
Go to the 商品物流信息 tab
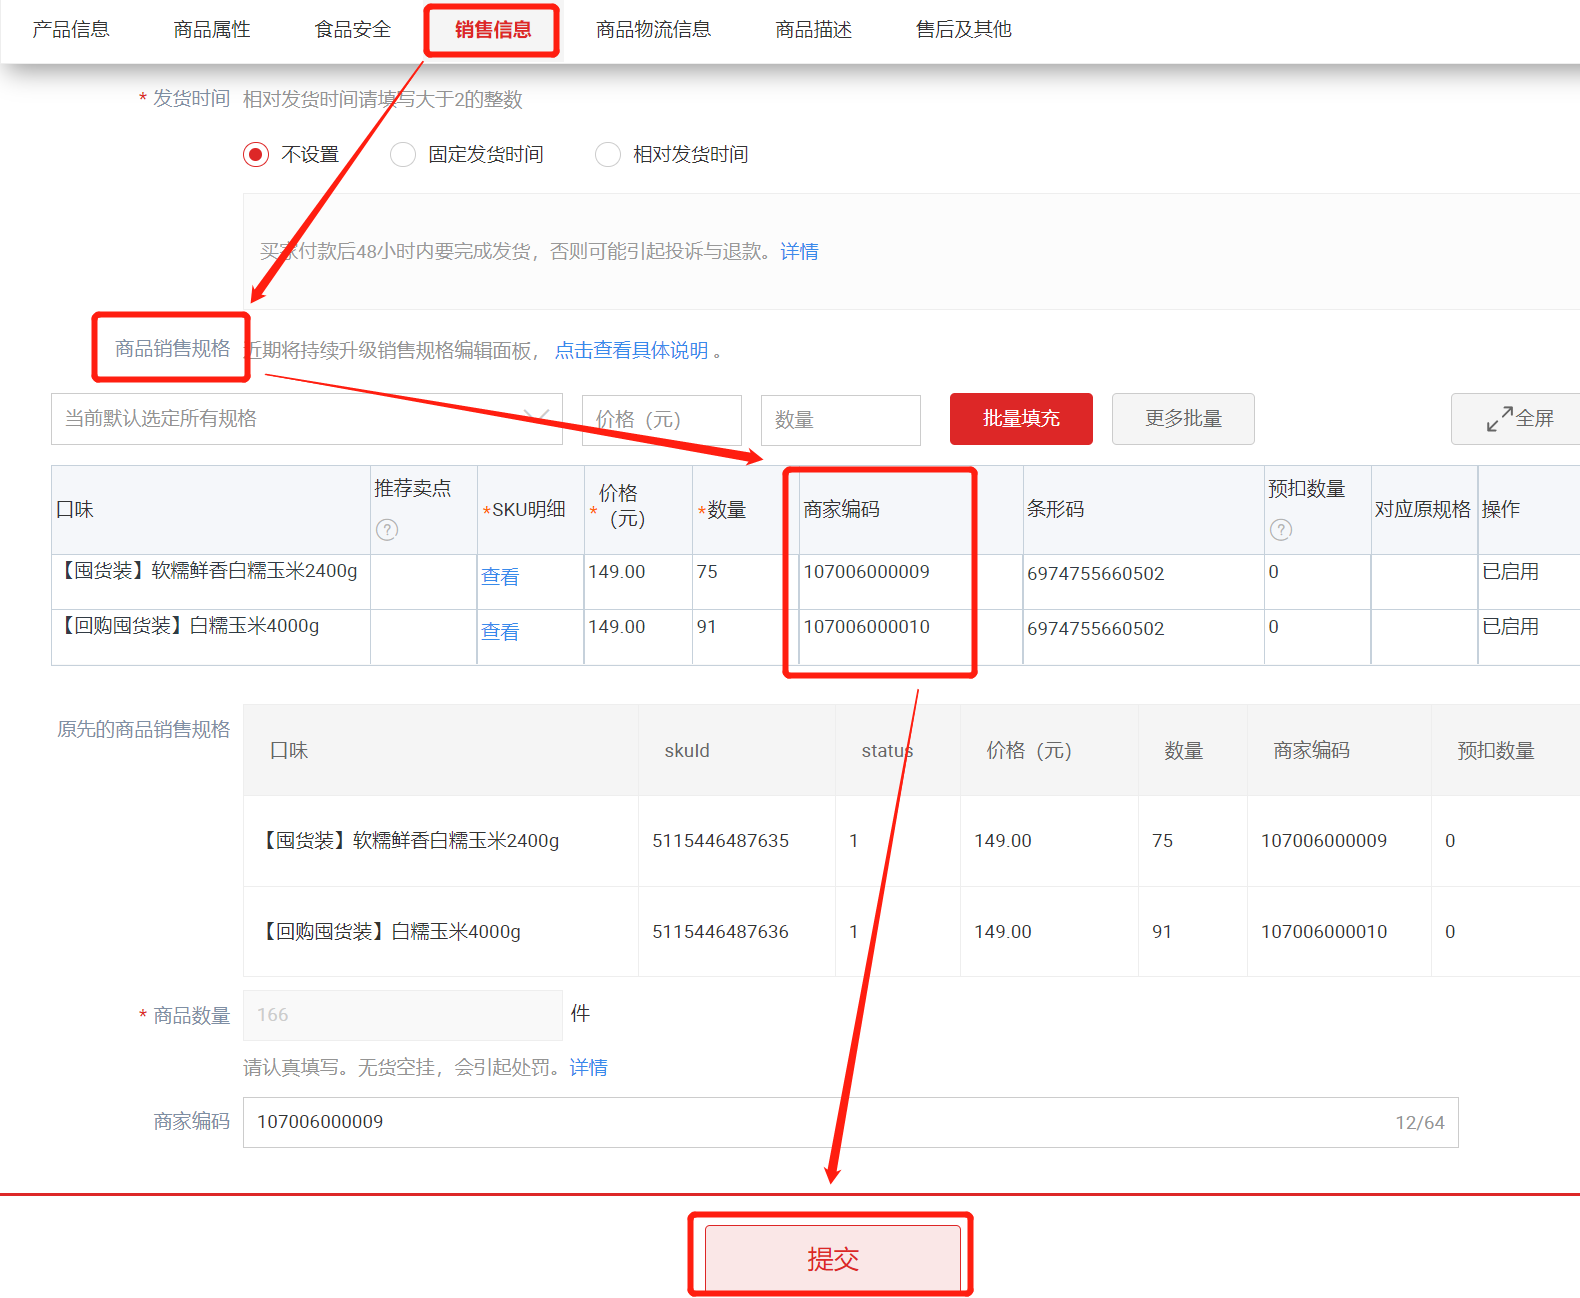654,30
